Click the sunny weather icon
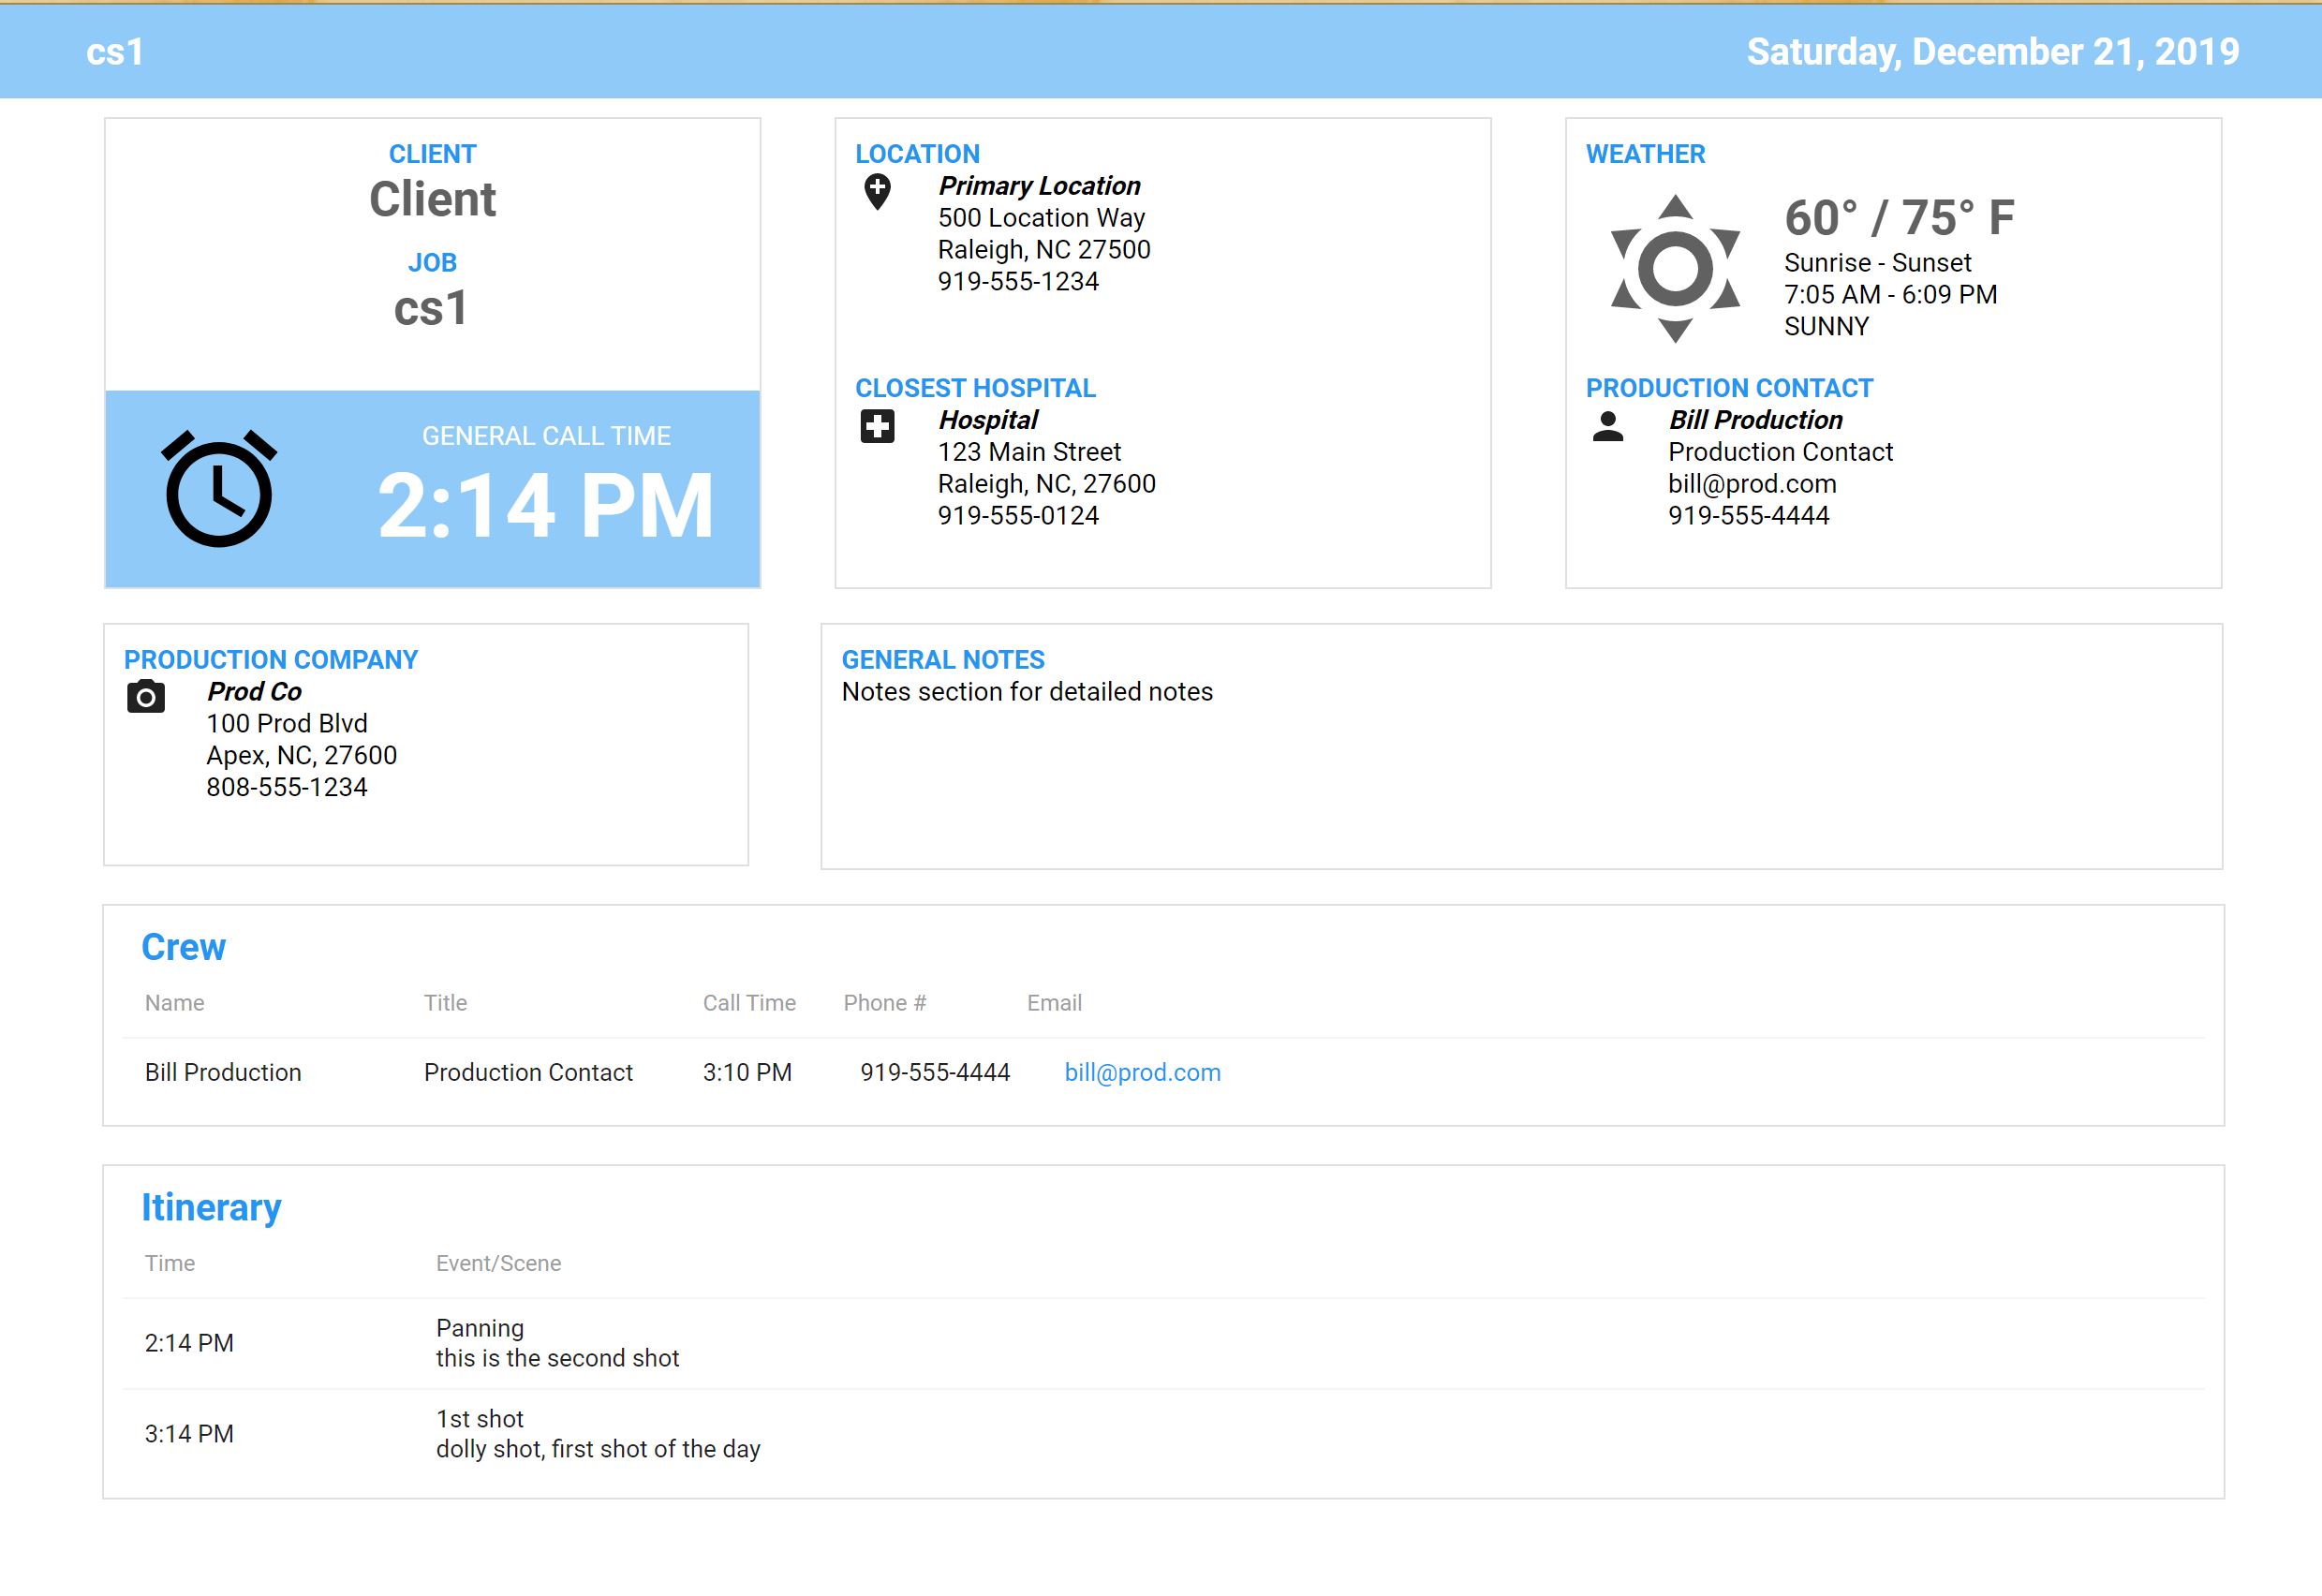Screen dimensions: 2322x1596 (1675, 269)
